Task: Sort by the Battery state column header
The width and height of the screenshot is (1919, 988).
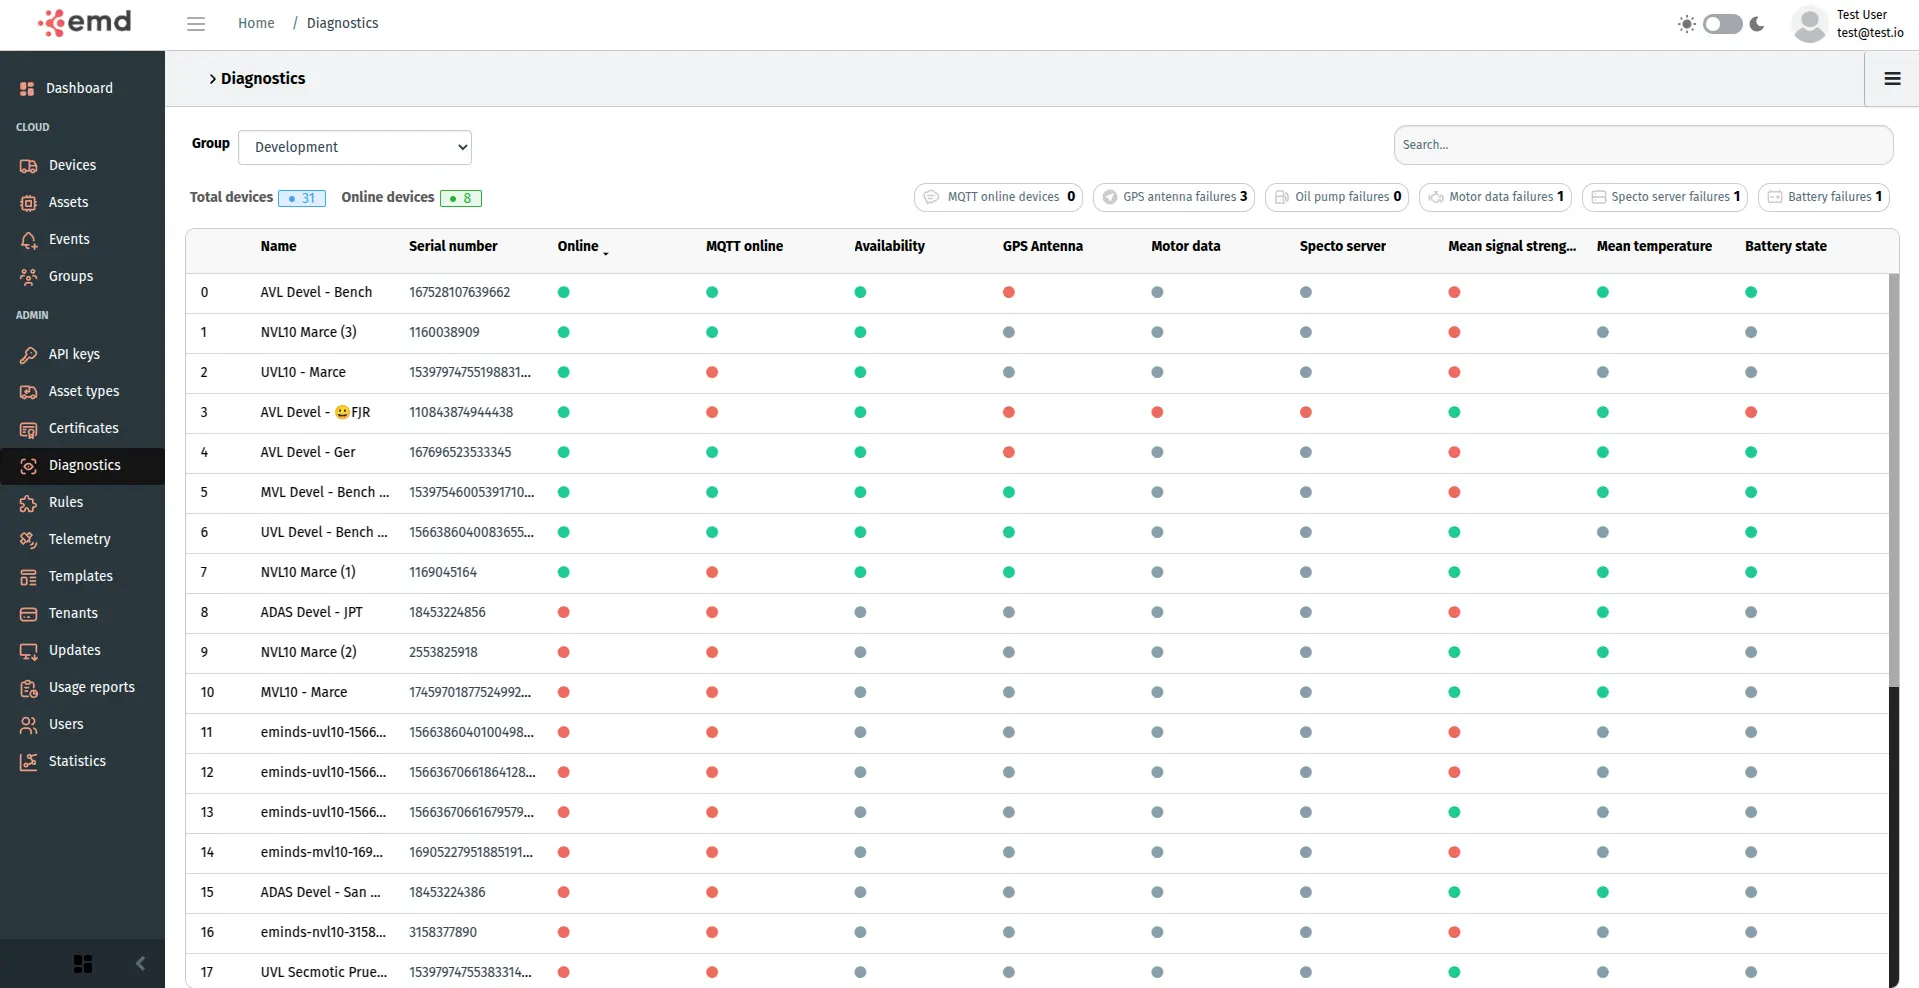Action: pos(1785,246)
